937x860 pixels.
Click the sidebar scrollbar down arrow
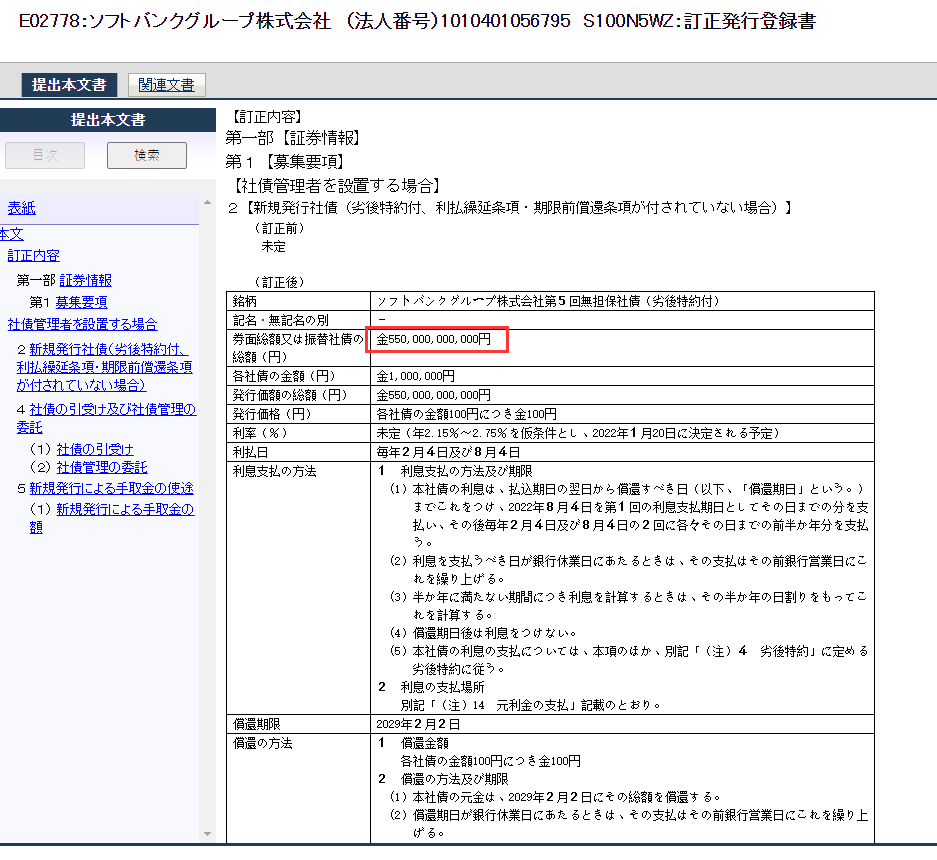pyautogui.click(x=208, y=833)
